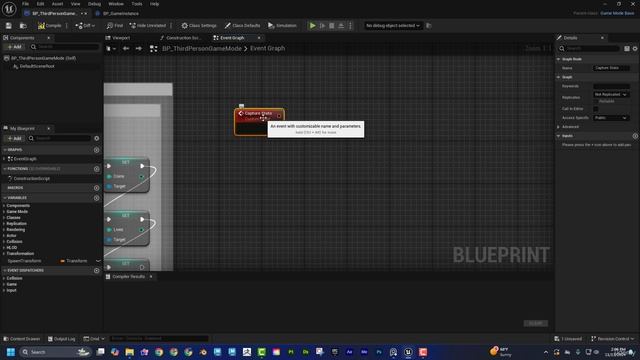
Task: Add a new variable with plus icon
Action: 97,198
